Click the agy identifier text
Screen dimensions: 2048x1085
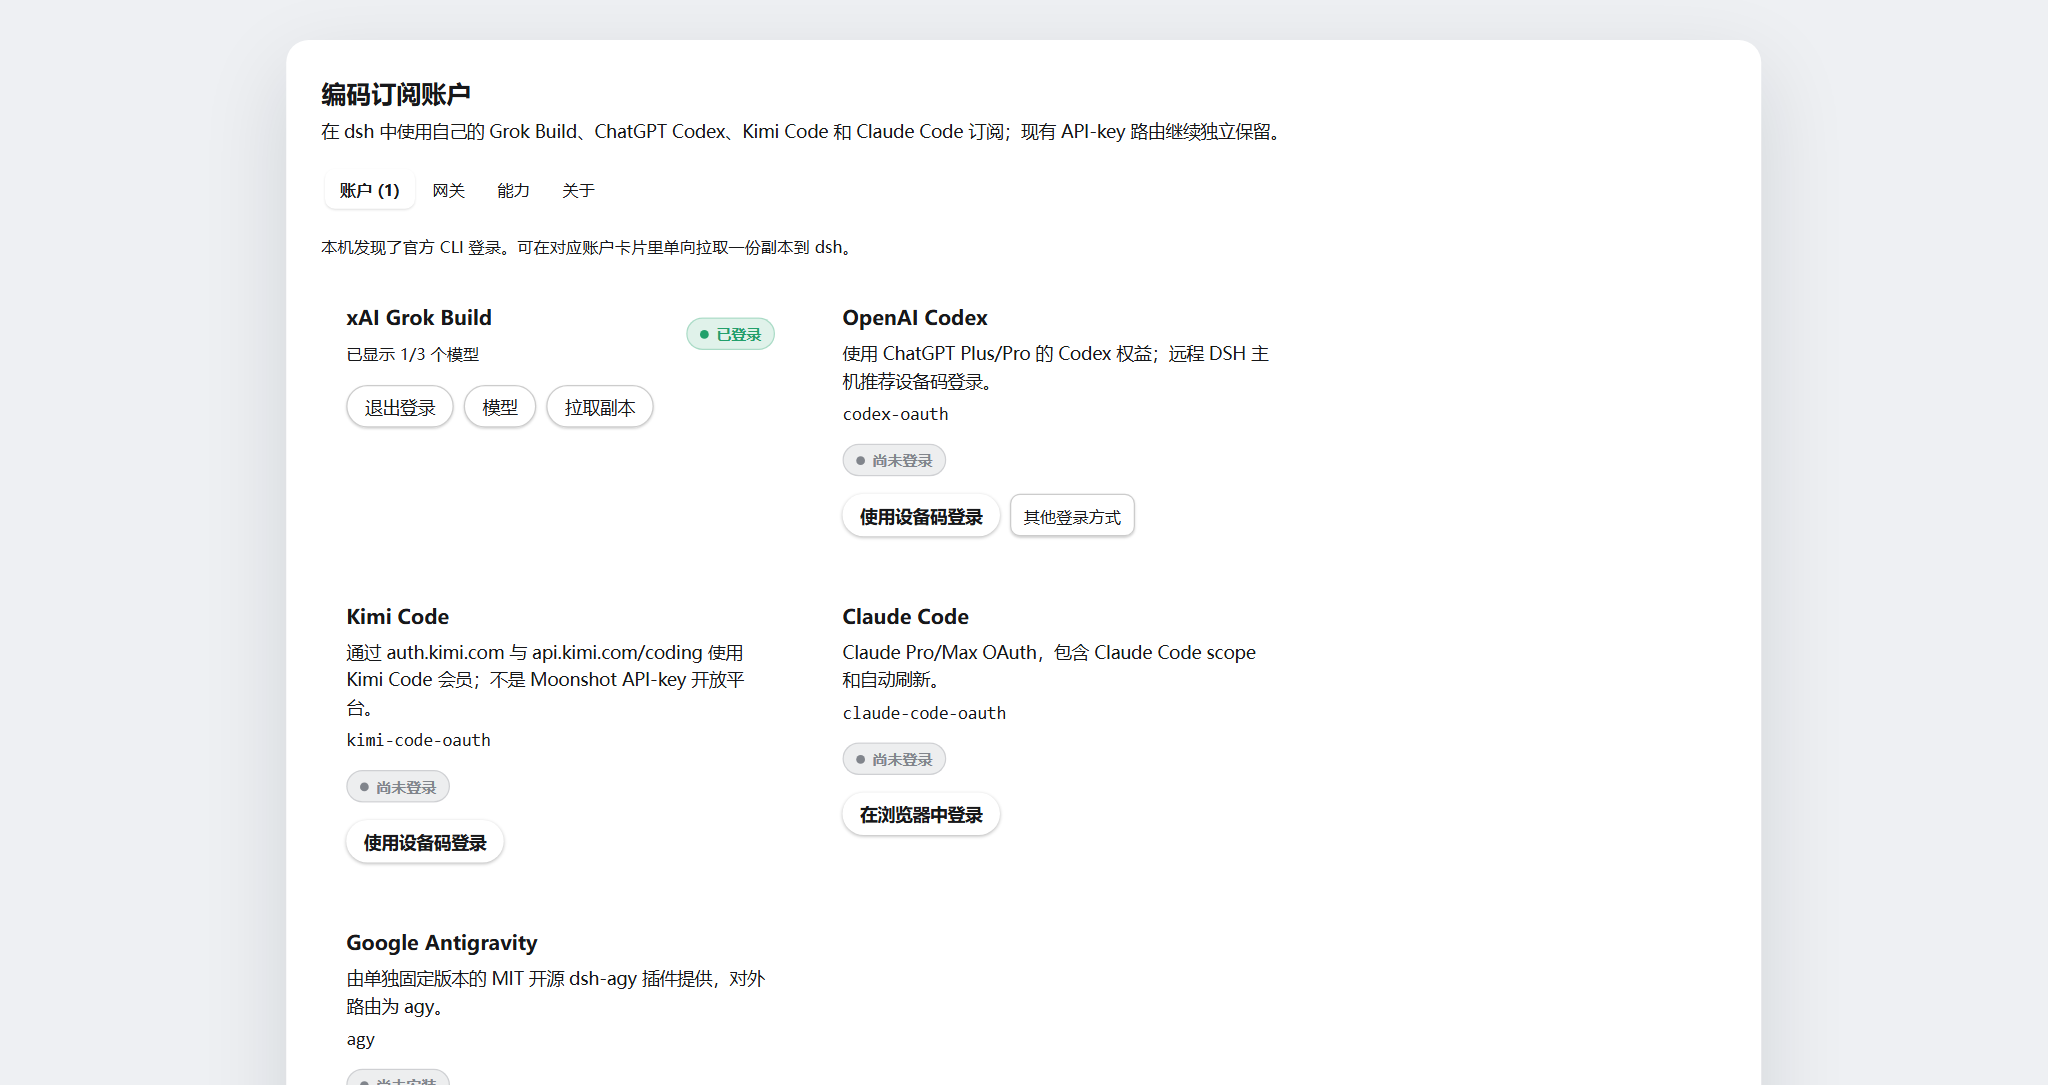pos(361,1040)
